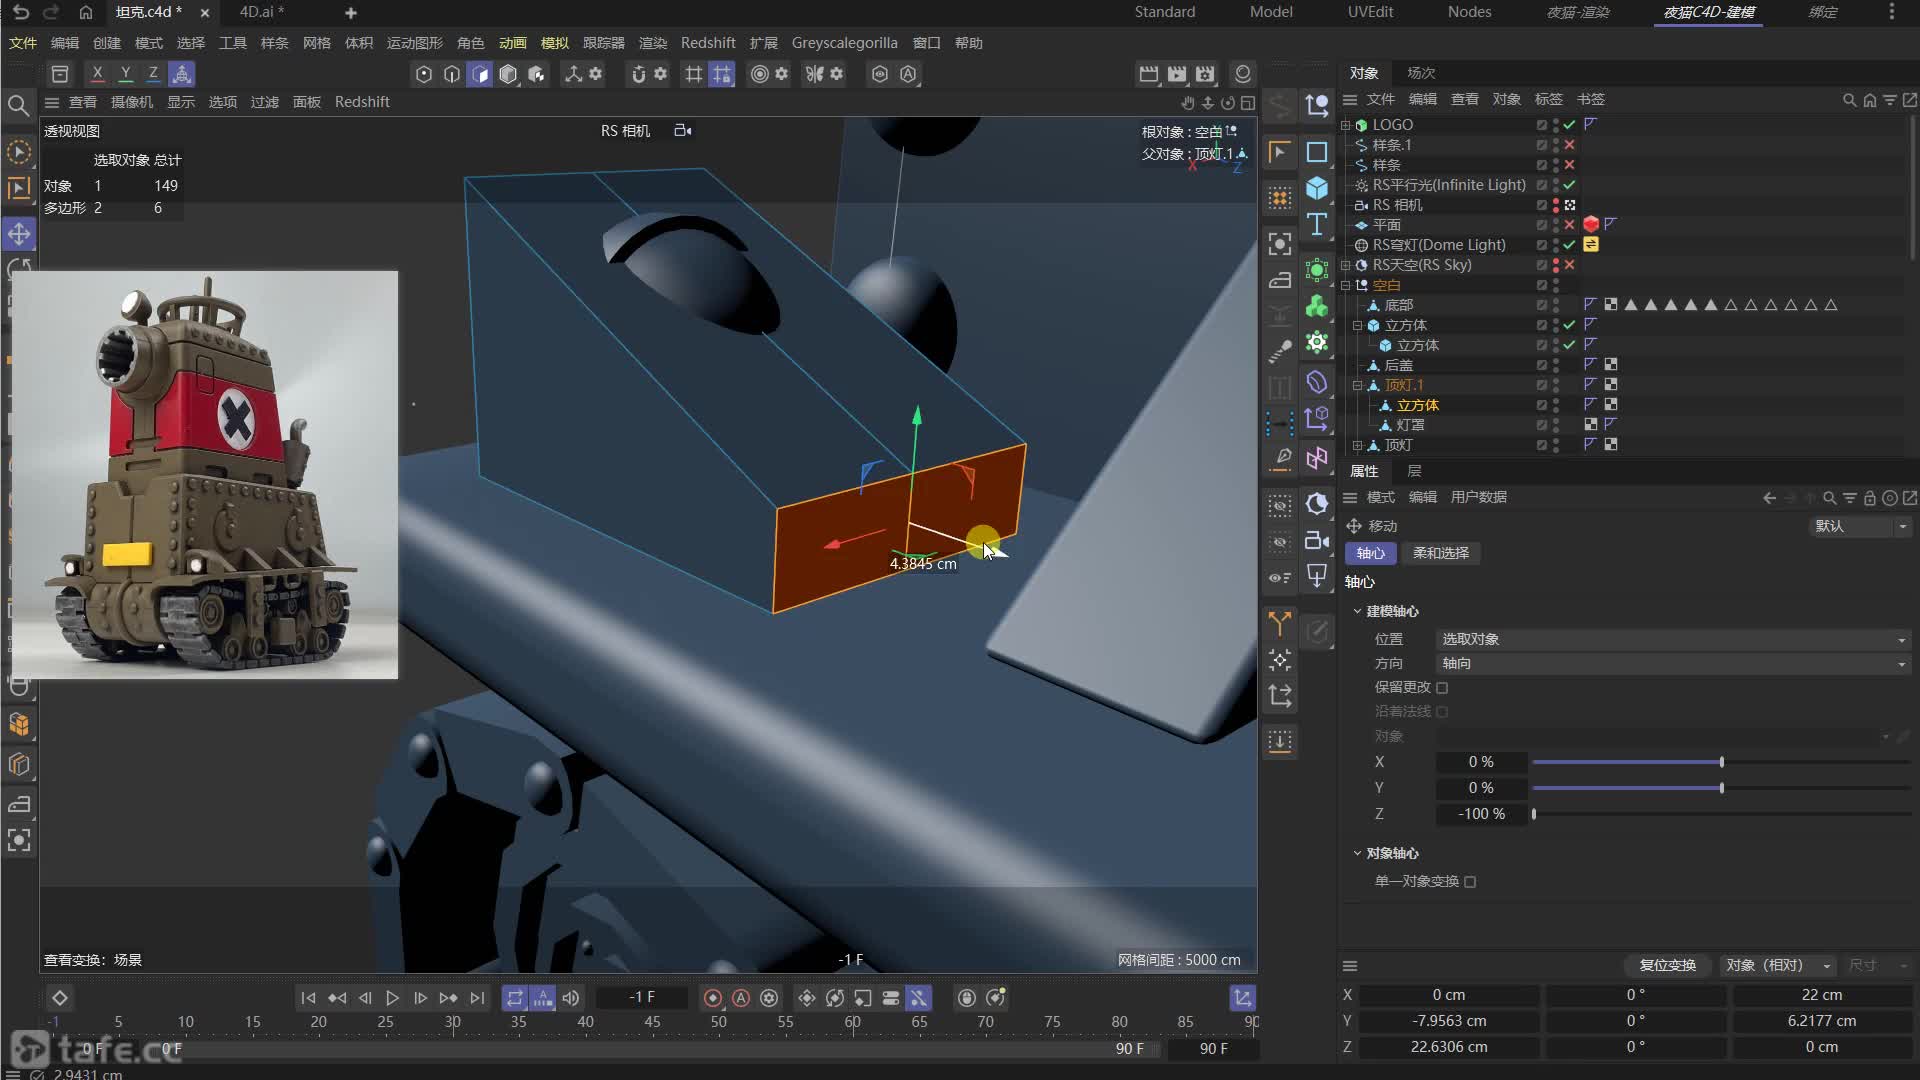Collapse the 顶灯.1 object node
Viewport: 1920px width, 1080px height.
(x=1358, y=385)
